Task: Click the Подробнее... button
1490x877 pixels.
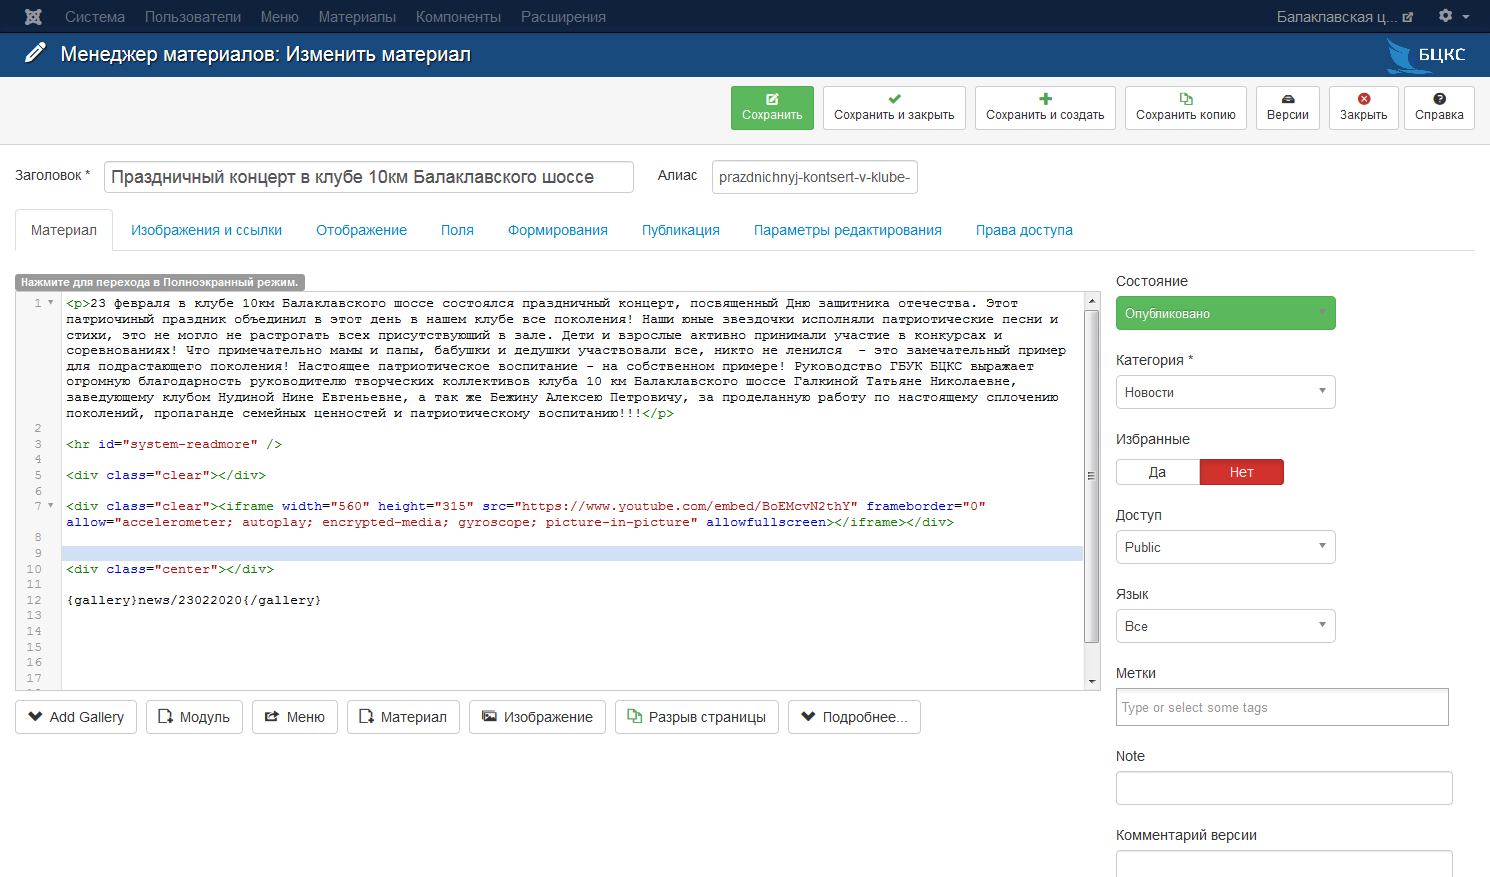Action: click(854, 717)
